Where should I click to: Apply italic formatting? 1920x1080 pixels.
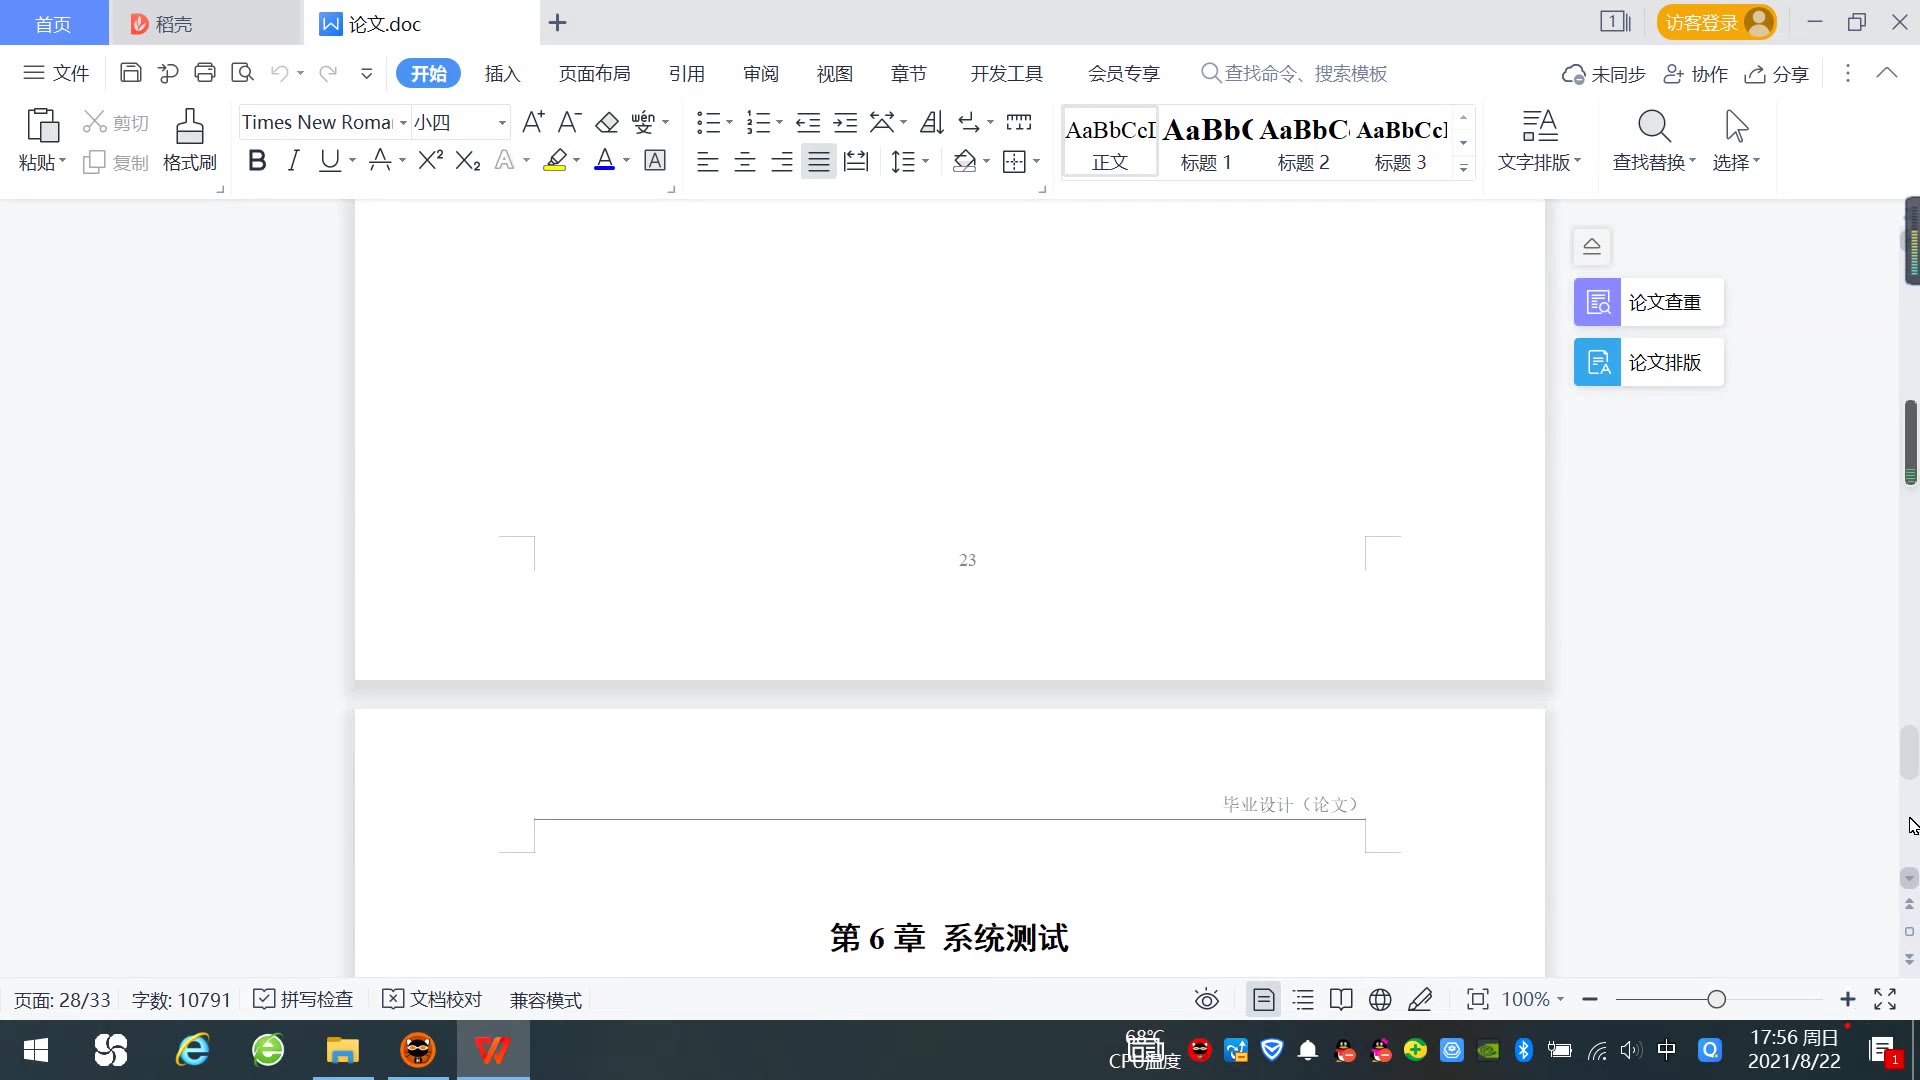coord(293,161)
